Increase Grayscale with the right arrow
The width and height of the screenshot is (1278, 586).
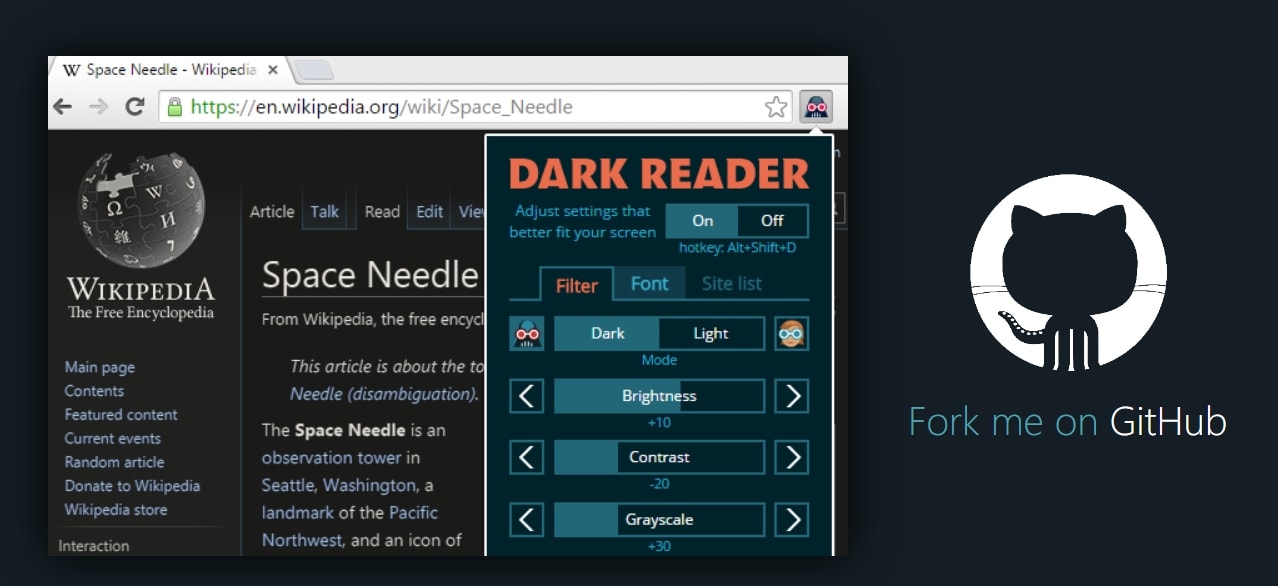pyautogui.click(x=792, y=520)
